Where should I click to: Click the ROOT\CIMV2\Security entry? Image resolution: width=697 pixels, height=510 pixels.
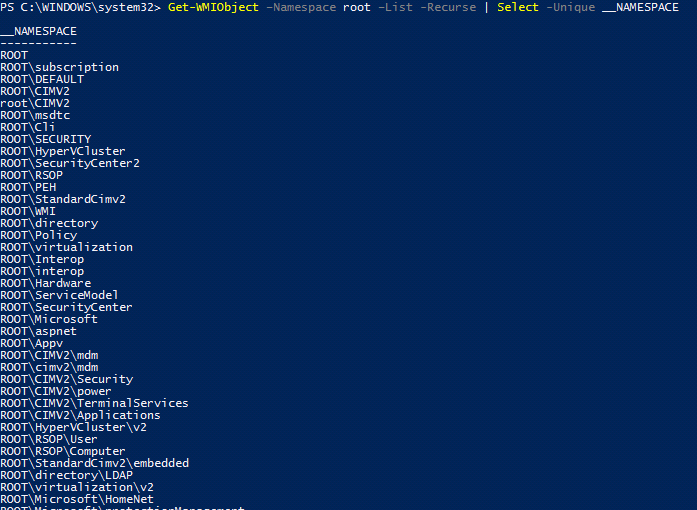click(x=67, y=380)
